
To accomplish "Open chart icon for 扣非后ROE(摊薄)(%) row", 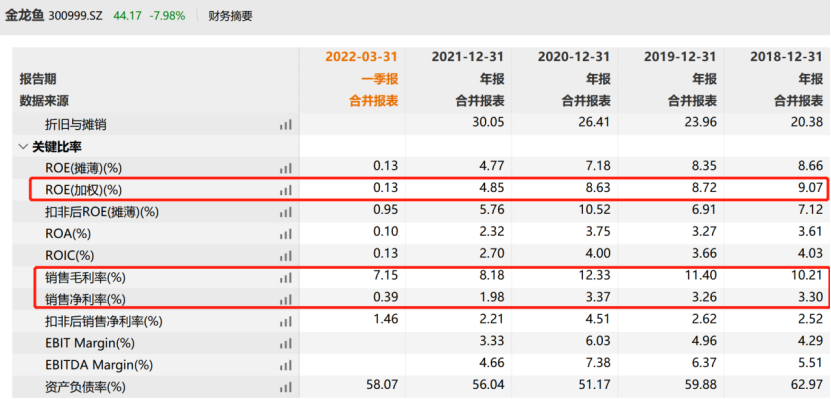I will (x=286, y=212).
